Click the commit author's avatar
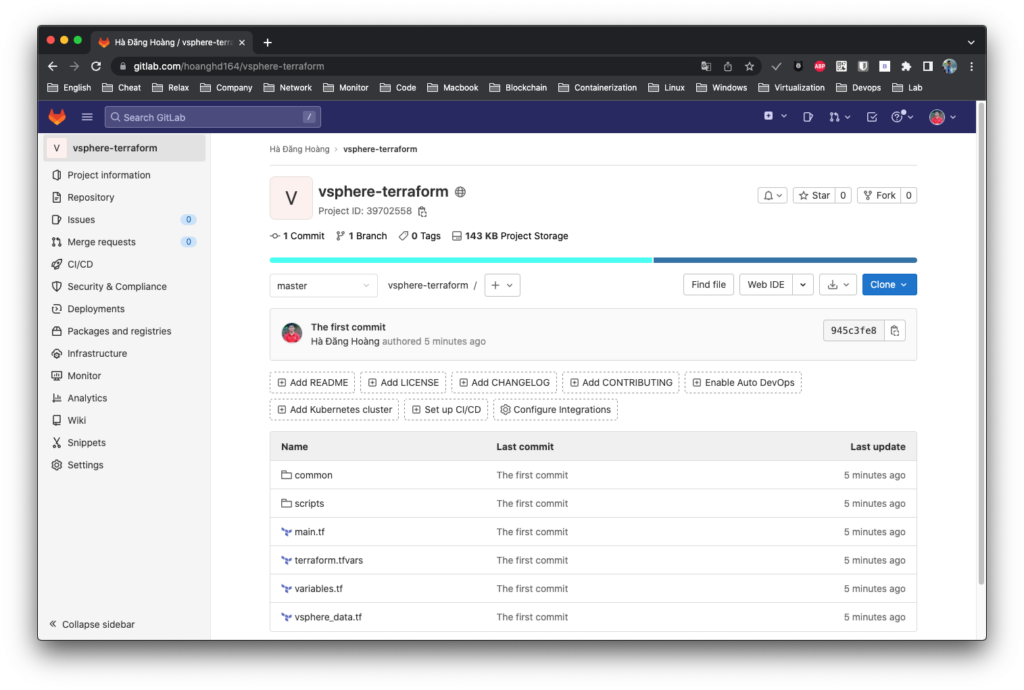The width and height of the screenshot is (1024, 690). tap(292, 333)
